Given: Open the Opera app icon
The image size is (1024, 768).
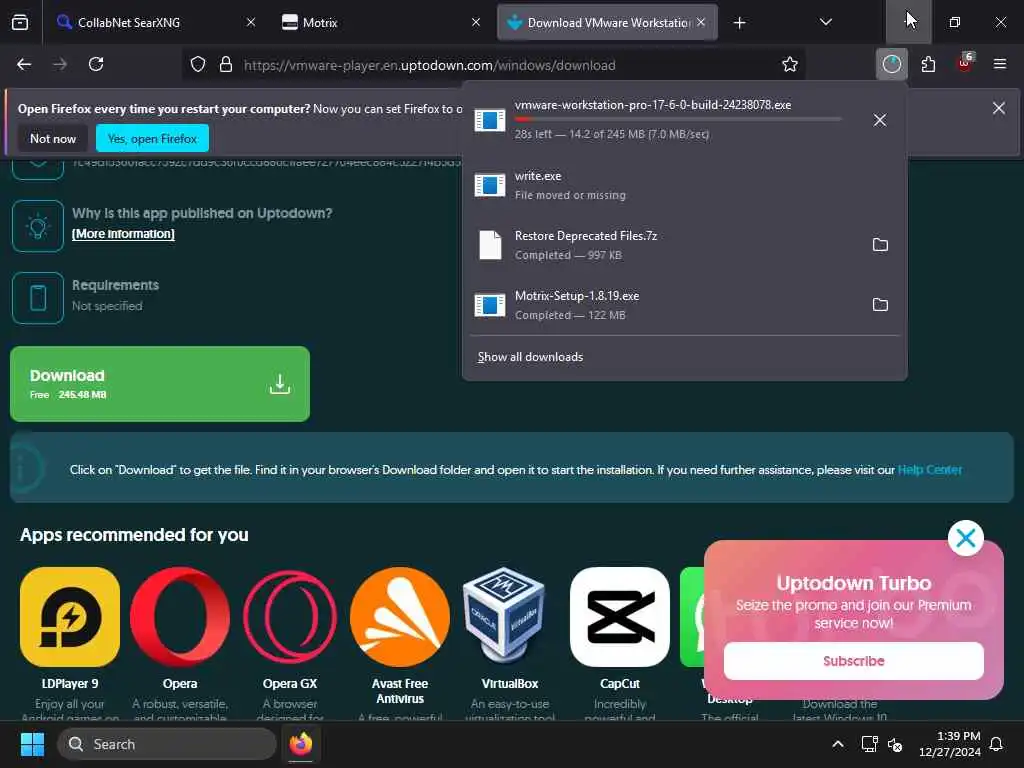Looking at the screenshot, I should click(x=180, y=616).
